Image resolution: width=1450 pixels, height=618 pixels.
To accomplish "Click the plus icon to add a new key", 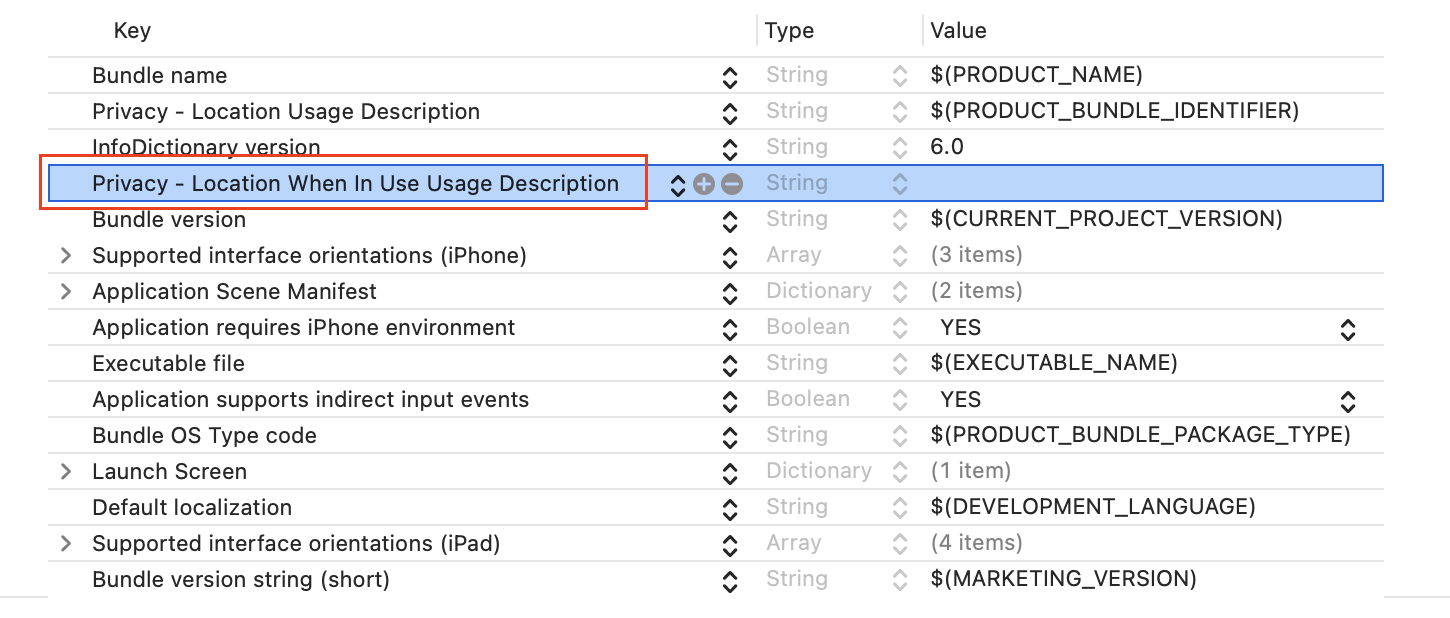I will (x=705, y=183).
